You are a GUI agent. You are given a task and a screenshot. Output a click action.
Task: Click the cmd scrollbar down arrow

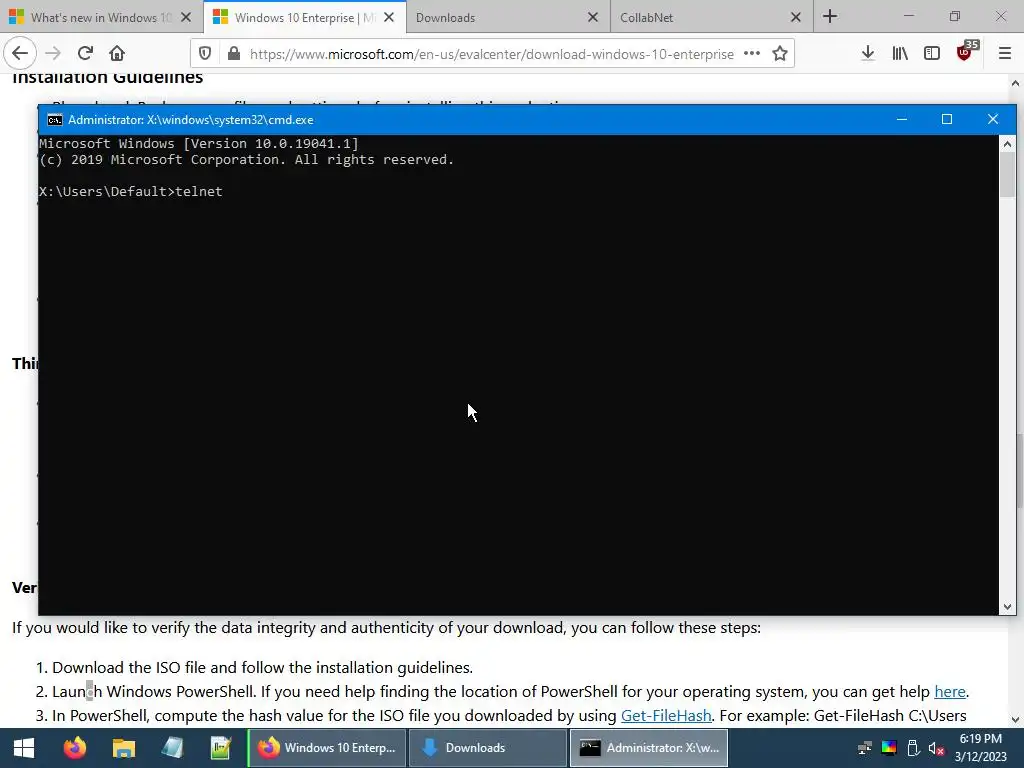(x=1007, y=607)
